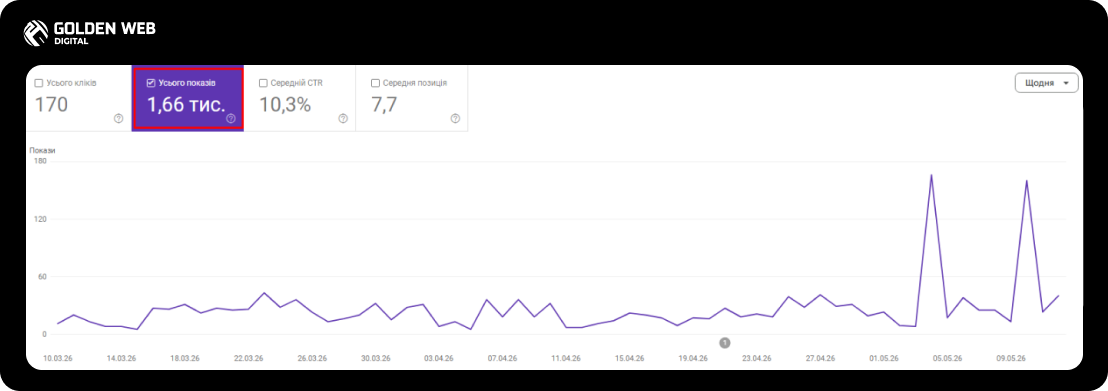Click the 30.03.26 date label
This screenshot has width=1108, height=391.
point(375,358)
